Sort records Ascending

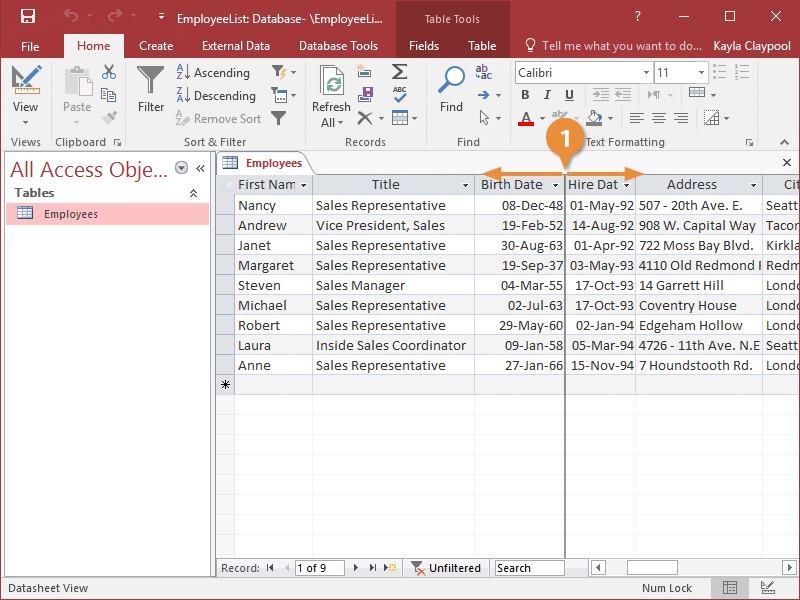pos(213,72)
